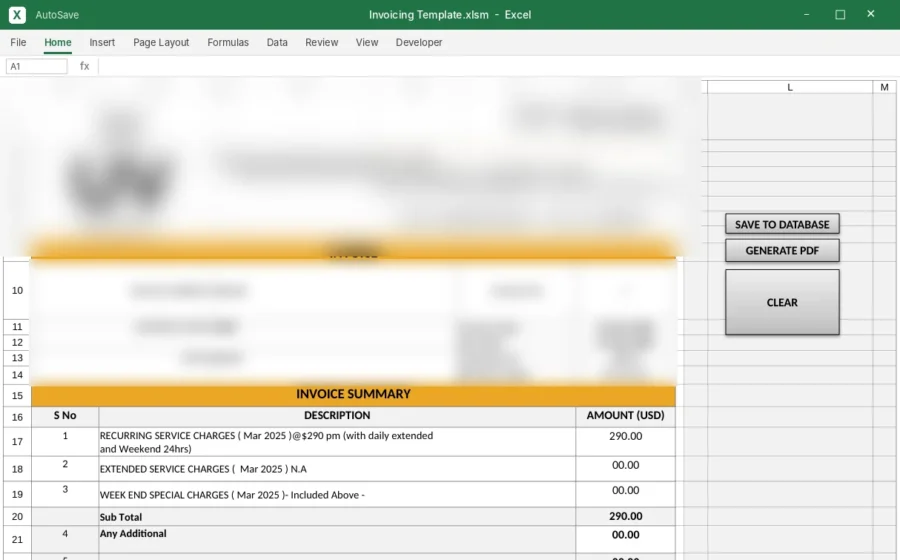The height and width of the screenshot is (560, 900).
Task: Select column L header
Action: pos(790,87)
